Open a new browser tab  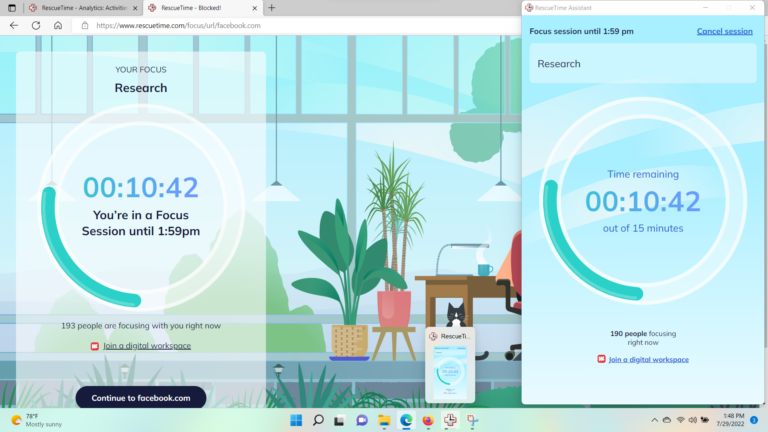click(272, 8)
